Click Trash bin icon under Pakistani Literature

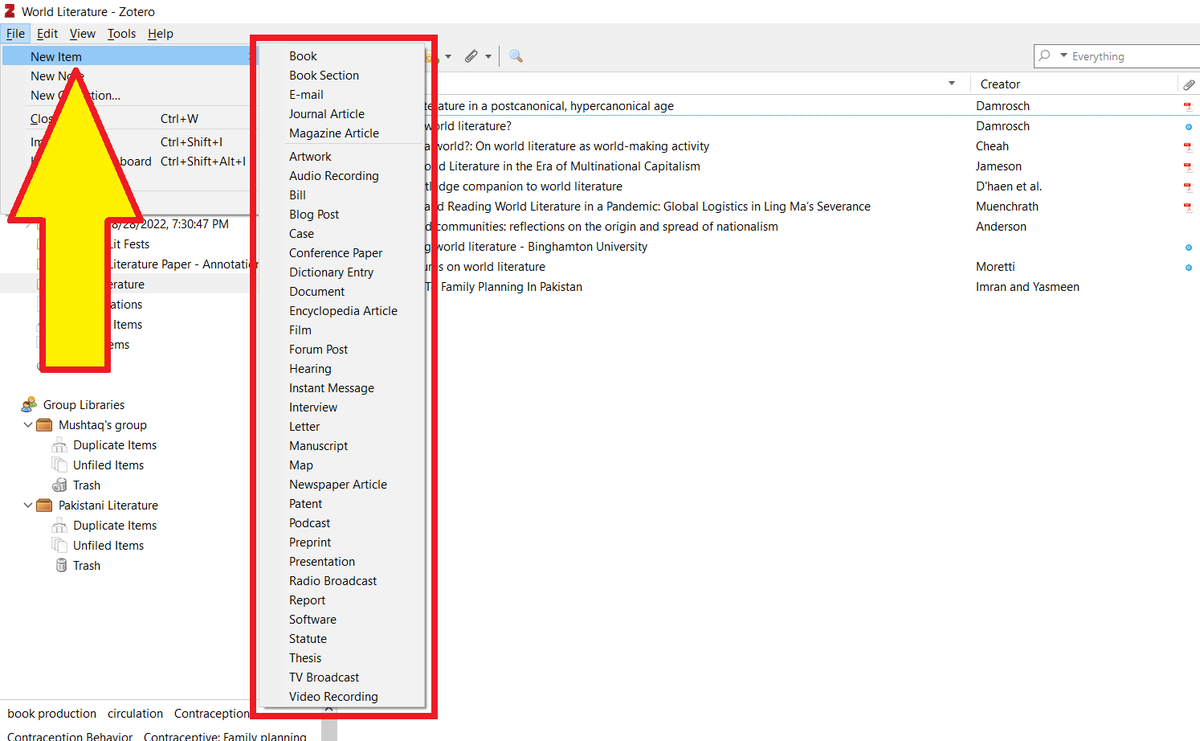click(59, 565)
